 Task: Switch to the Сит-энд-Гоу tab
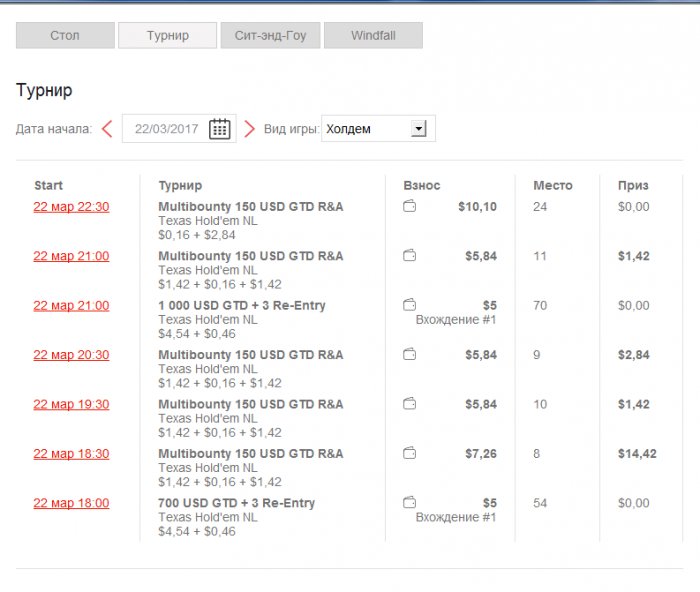coord(270,36)
